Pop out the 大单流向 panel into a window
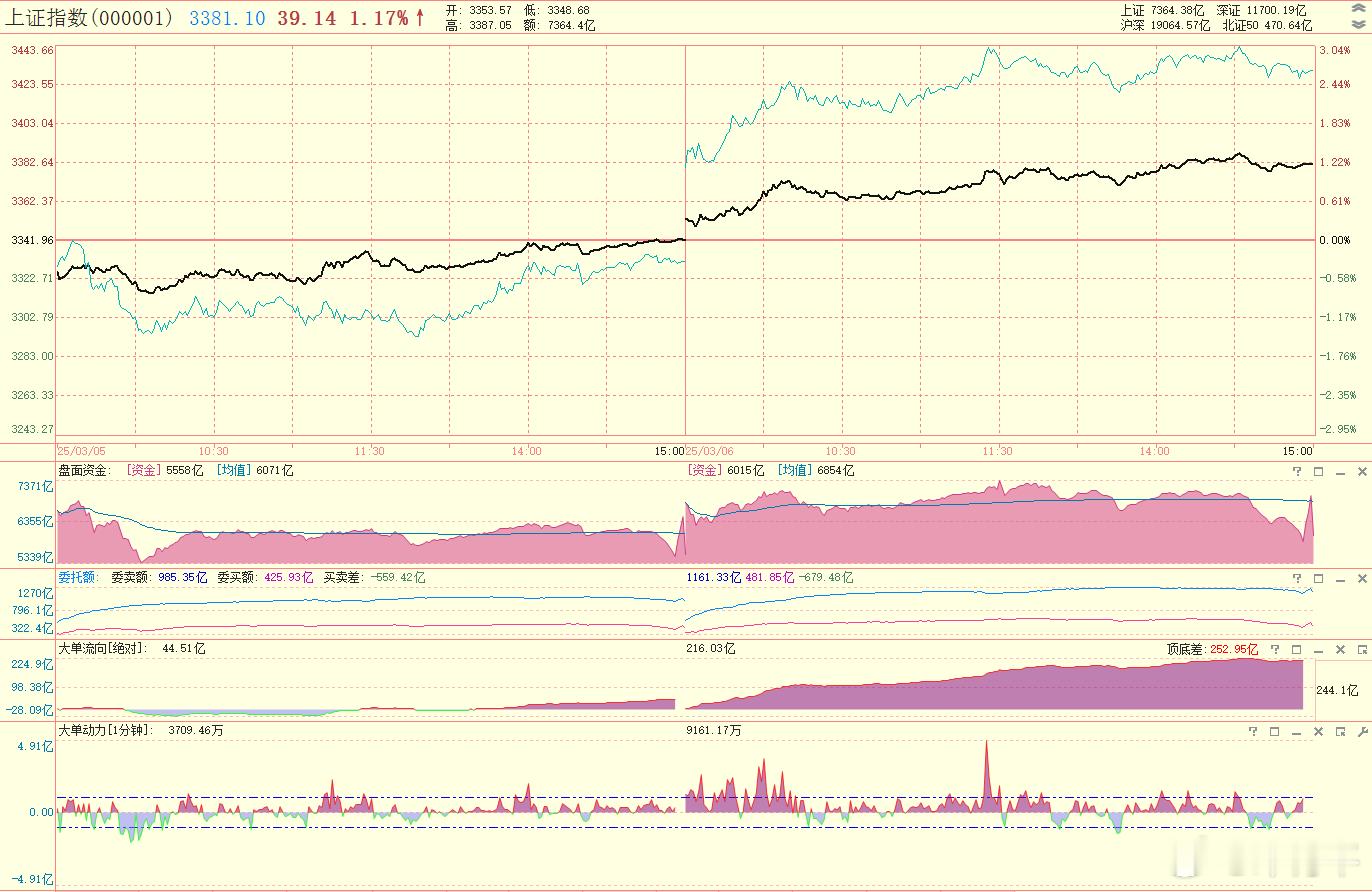 1362,649
